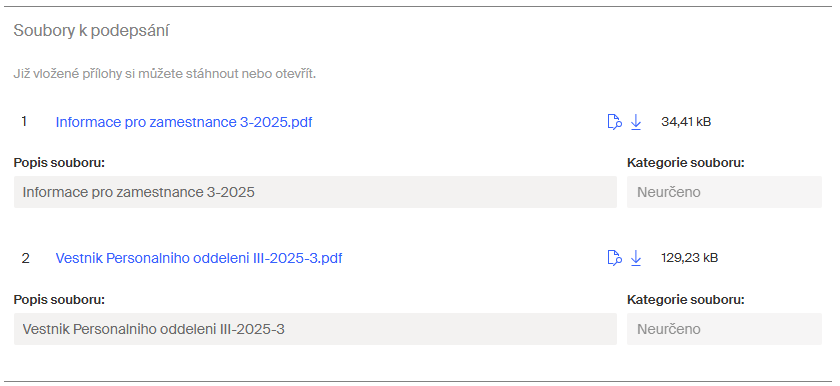Click the Kategorie souboru label for the second file

click(x=686, y=300)
